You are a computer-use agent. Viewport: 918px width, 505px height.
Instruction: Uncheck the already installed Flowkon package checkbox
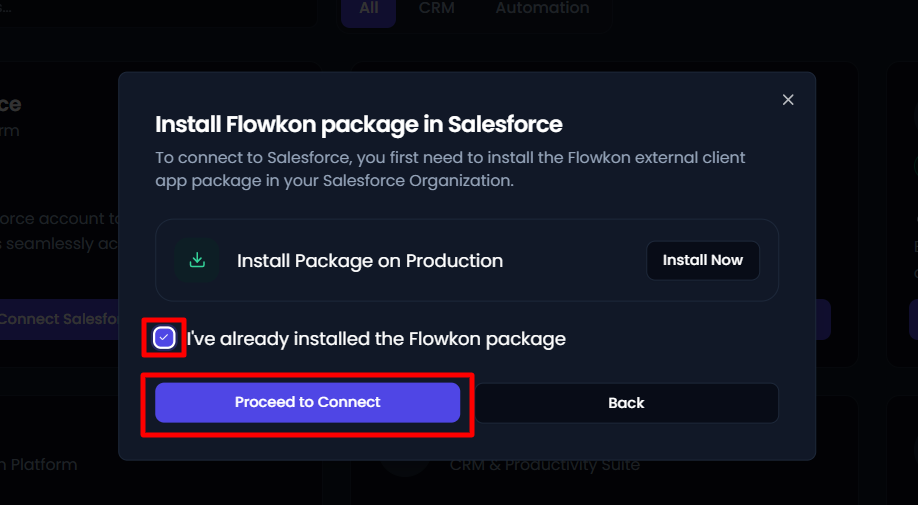164,338
